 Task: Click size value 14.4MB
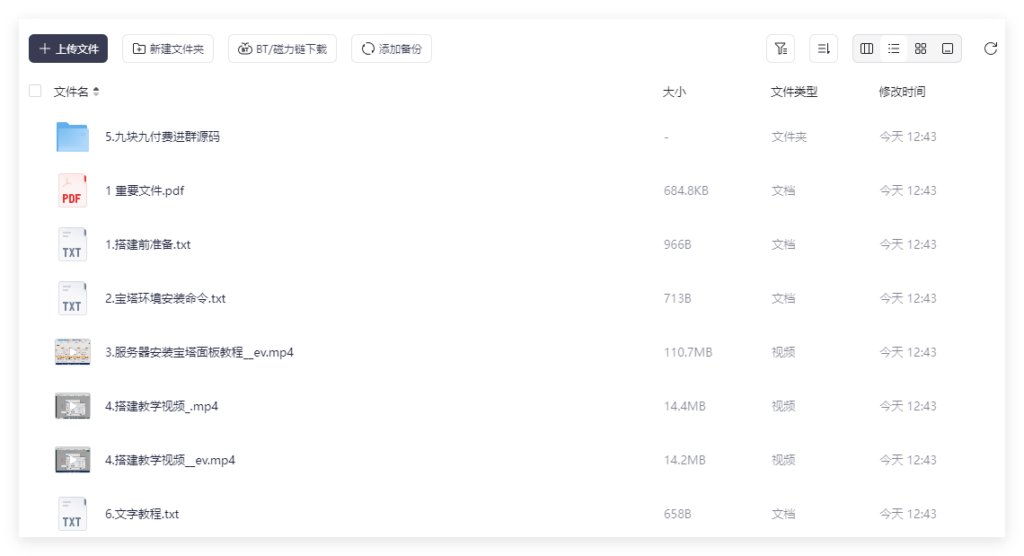click(x=684, y=406)
